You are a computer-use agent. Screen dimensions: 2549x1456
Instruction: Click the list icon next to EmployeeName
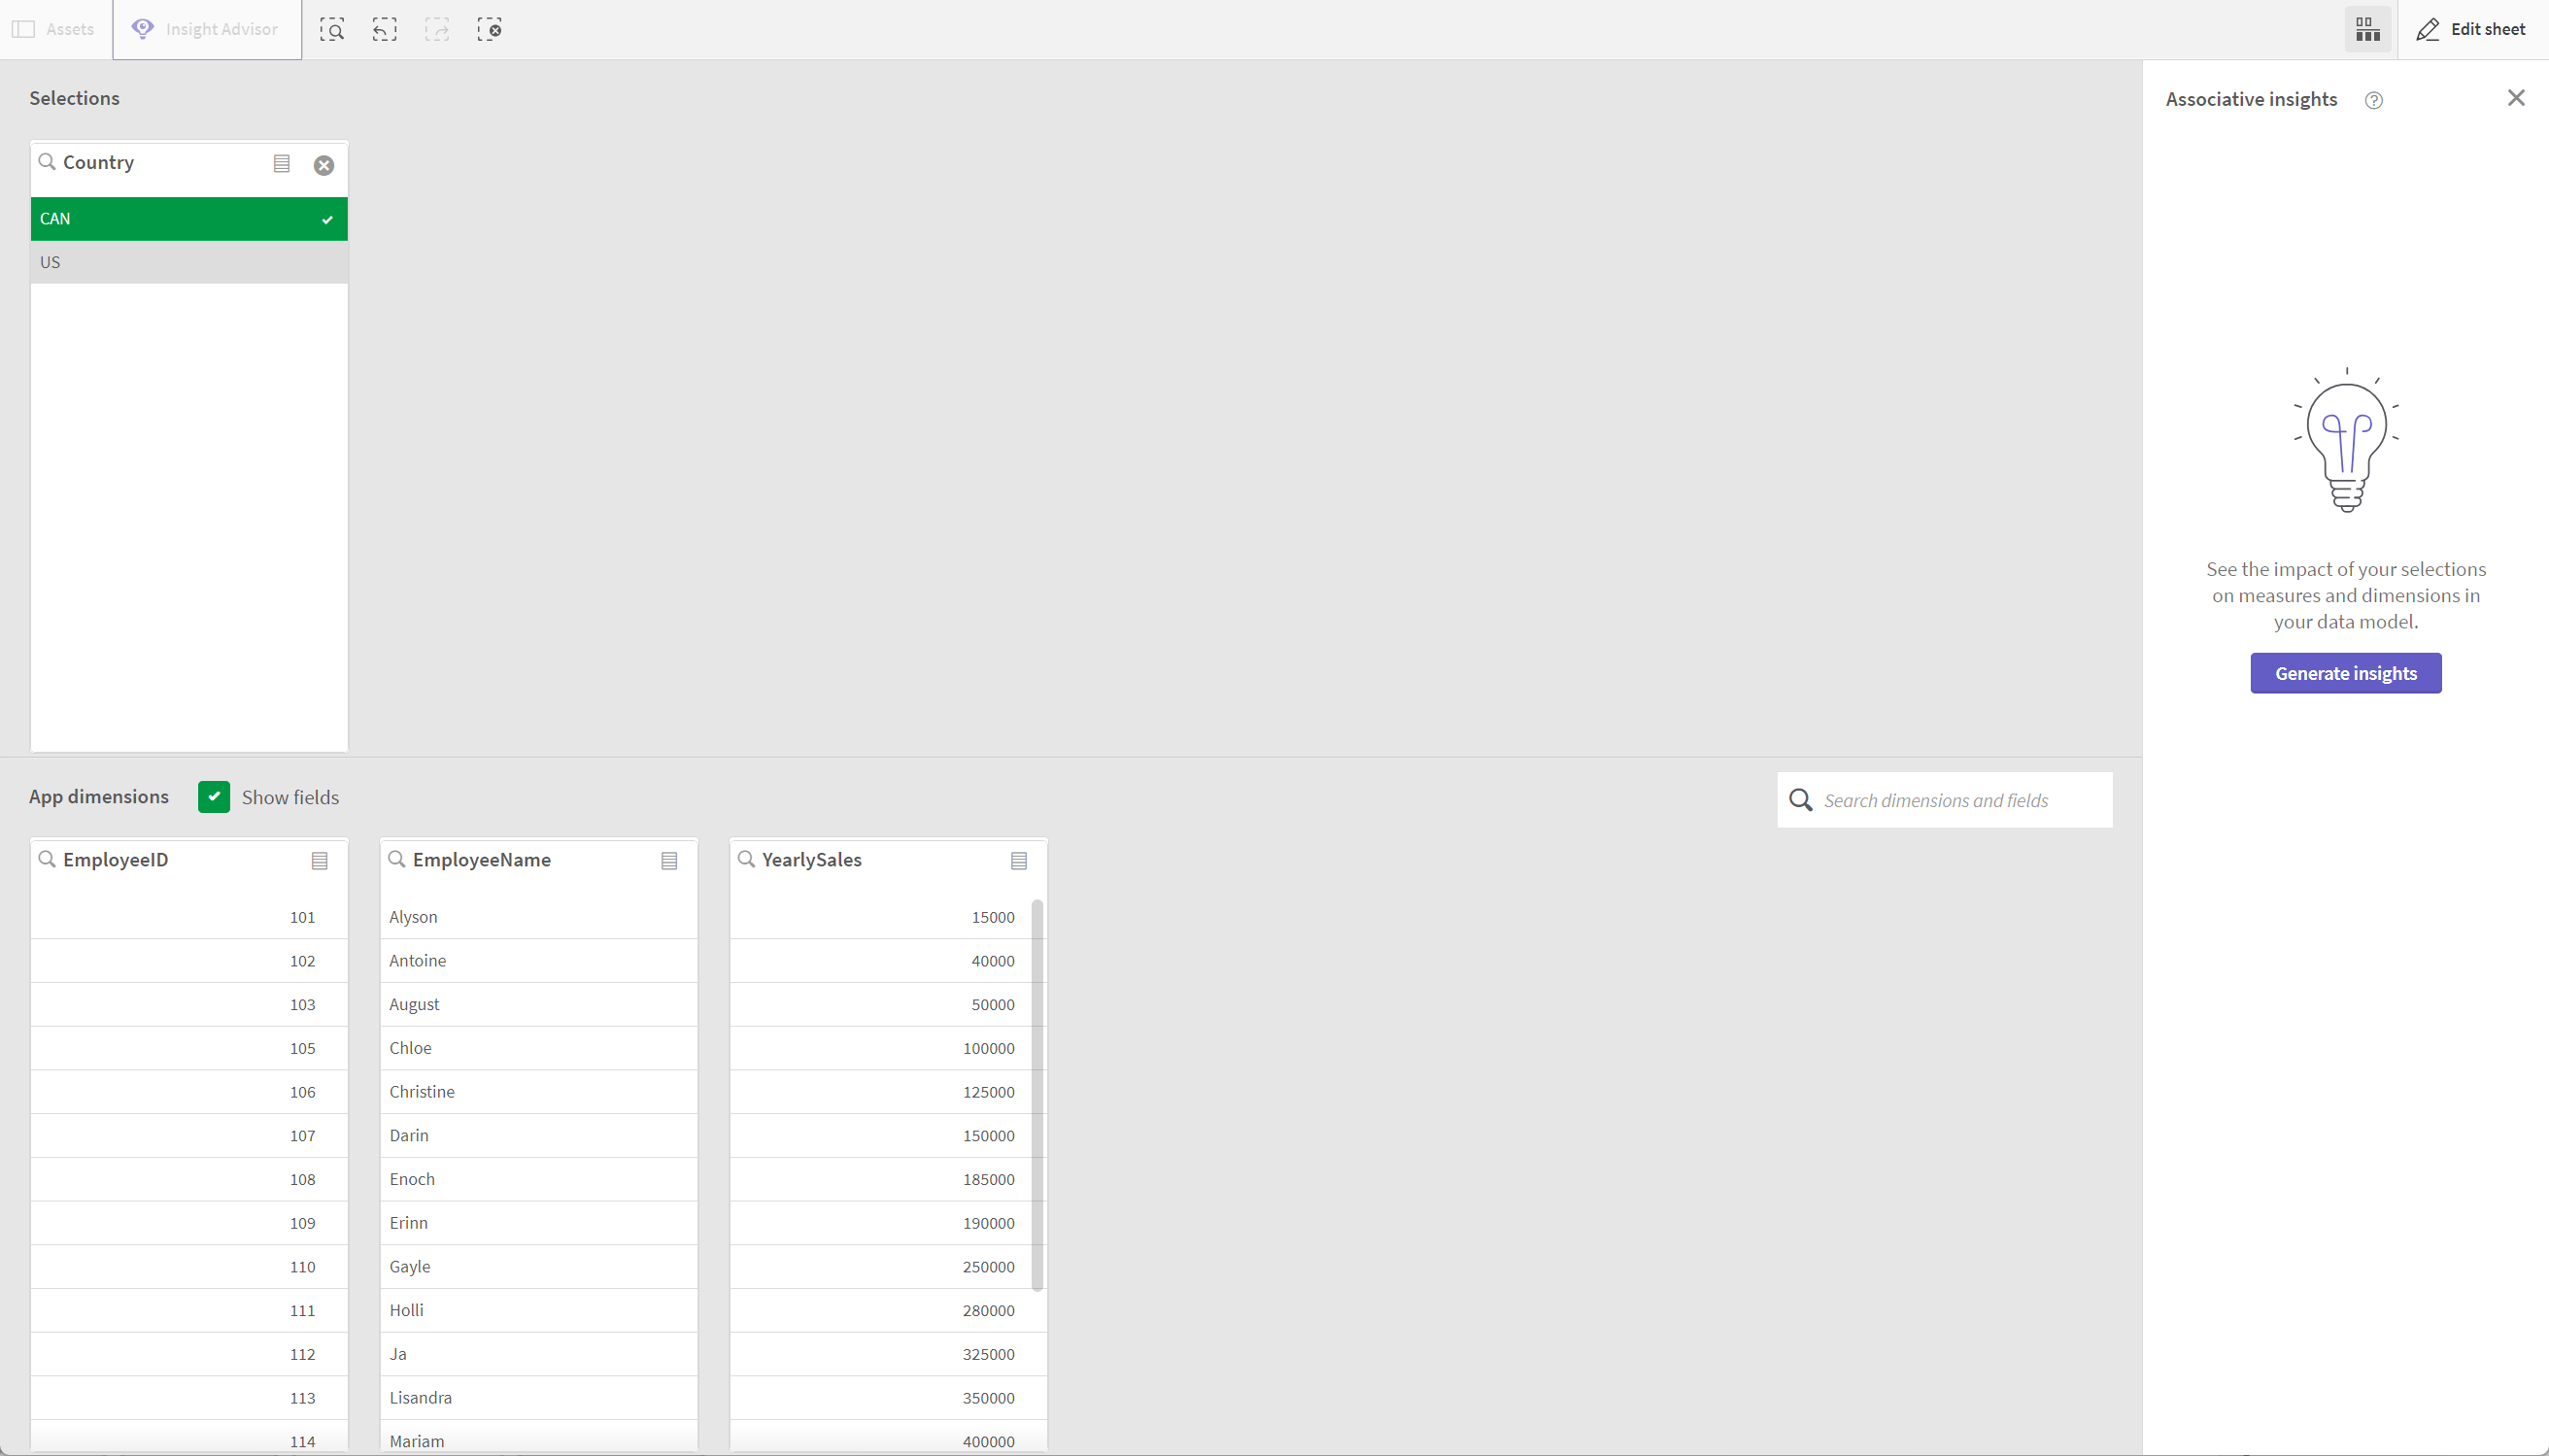pyautogui.click(x=670, y=860)
